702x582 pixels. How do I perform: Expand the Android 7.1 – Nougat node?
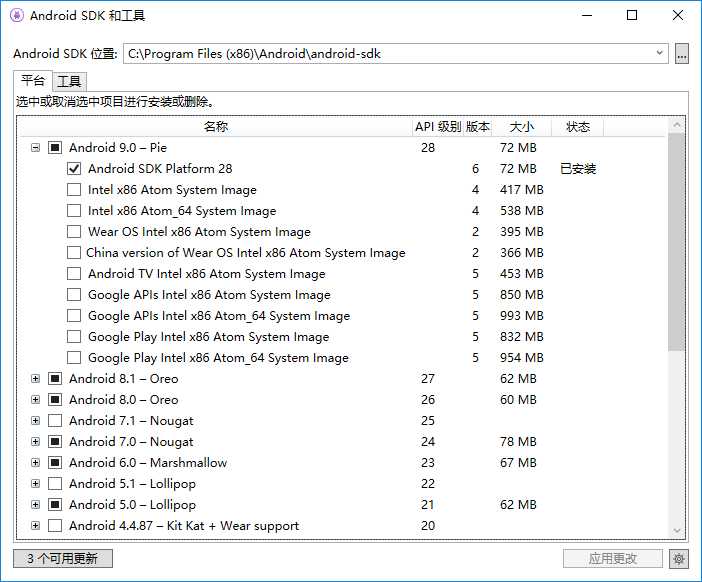pos(35,421)
